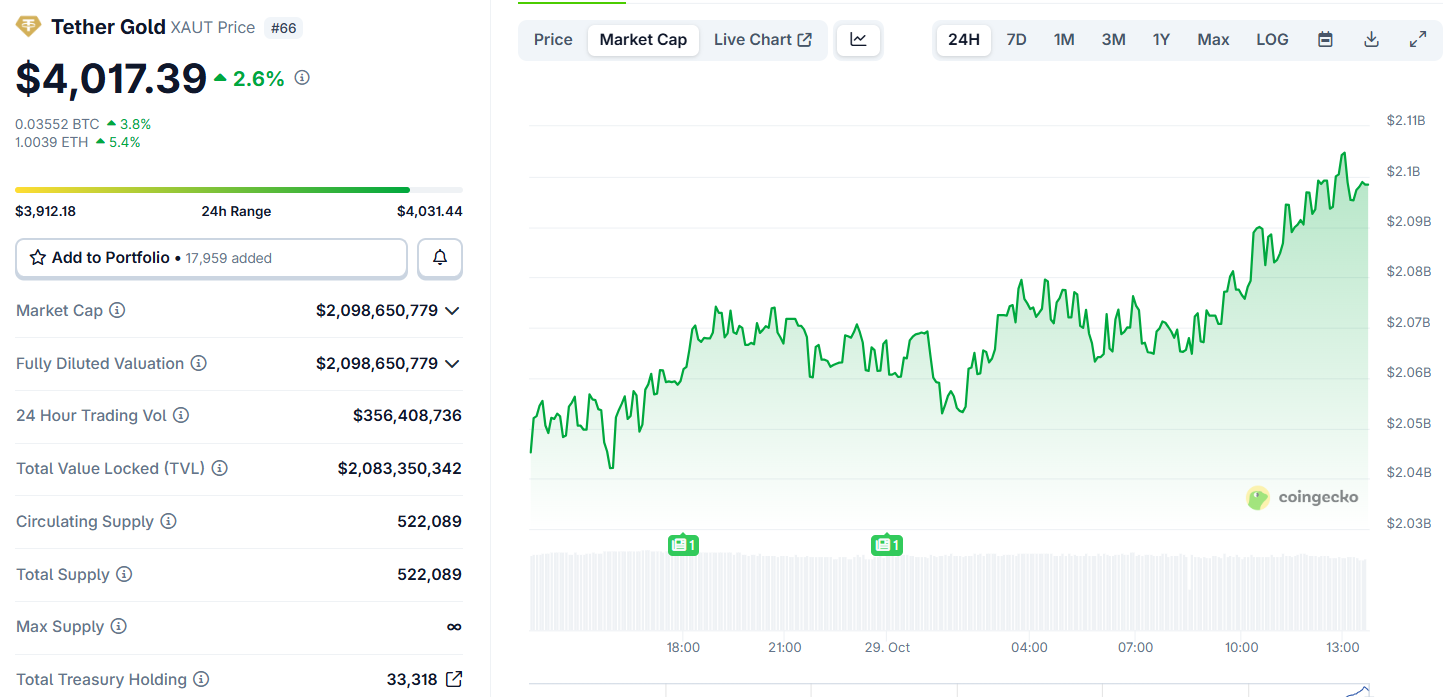Open the Total Treasury Holding external link
Screen dimensions: 1445x697
coord(453,679)
